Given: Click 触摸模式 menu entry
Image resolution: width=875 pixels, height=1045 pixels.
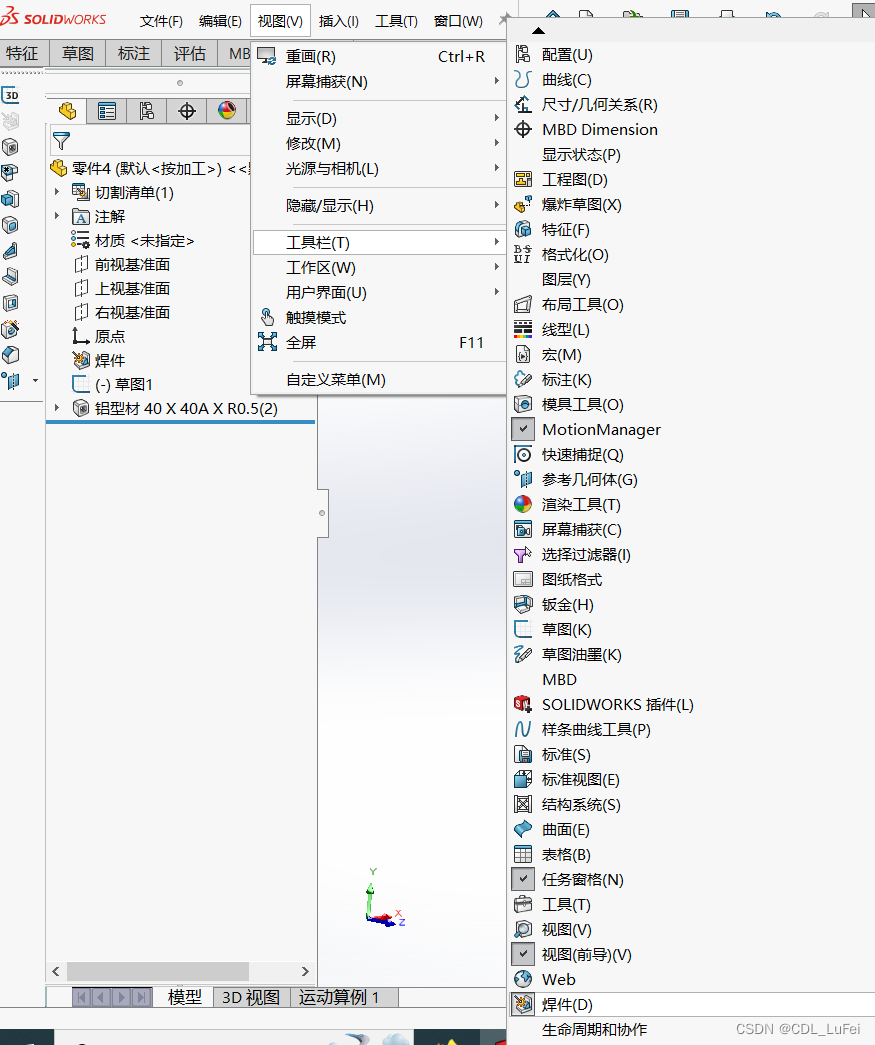Looking at the screenshot, I should 379,318.
